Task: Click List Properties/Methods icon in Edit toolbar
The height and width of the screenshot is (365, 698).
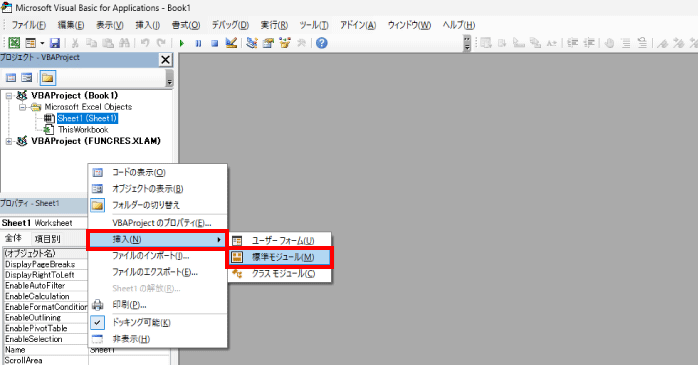Action: [486, 43]
